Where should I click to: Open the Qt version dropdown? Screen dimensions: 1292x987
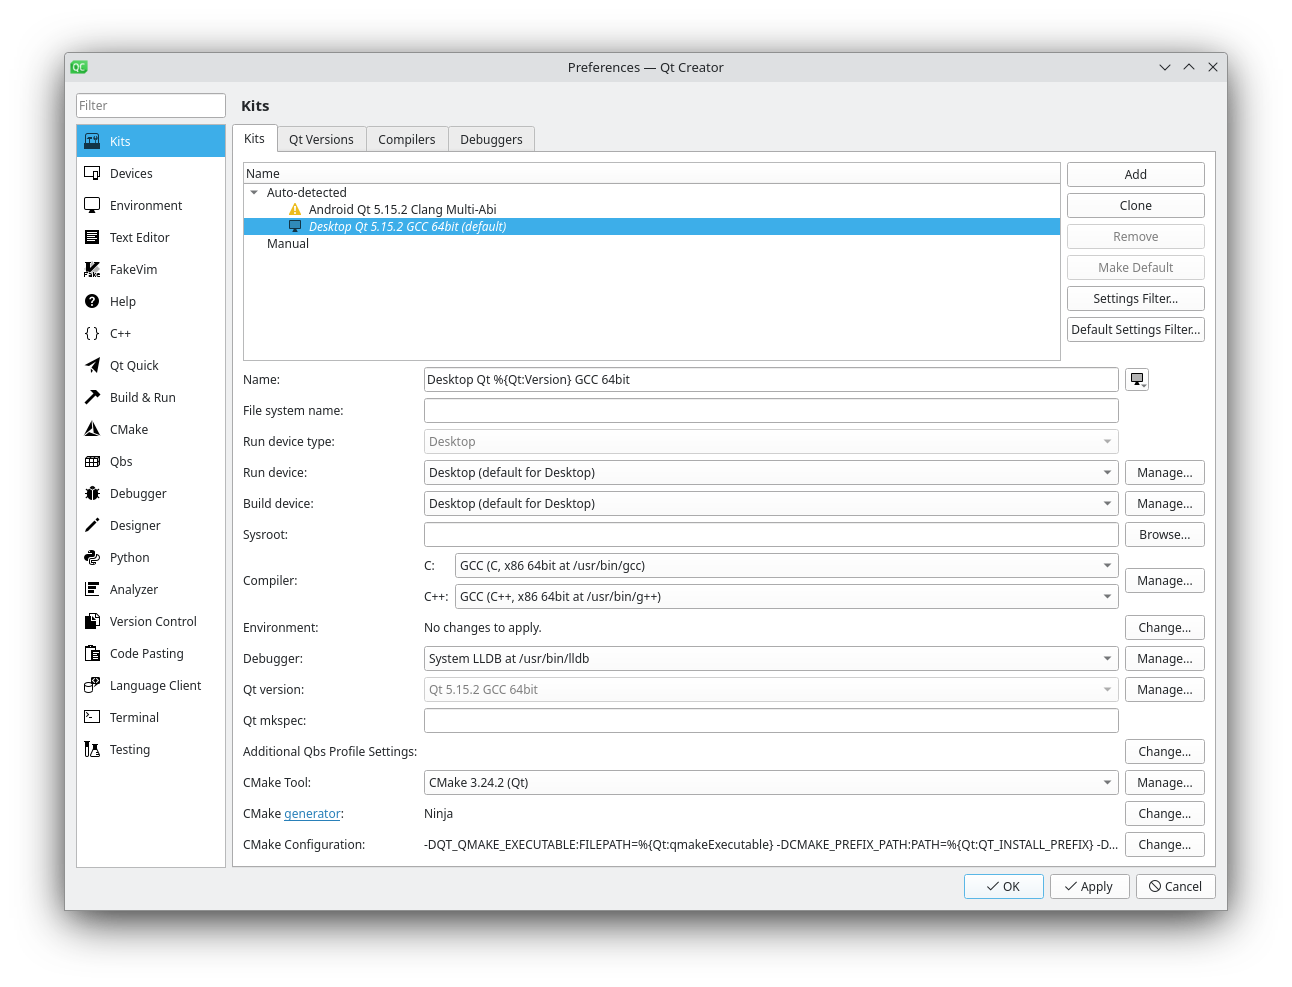point(771,689)
